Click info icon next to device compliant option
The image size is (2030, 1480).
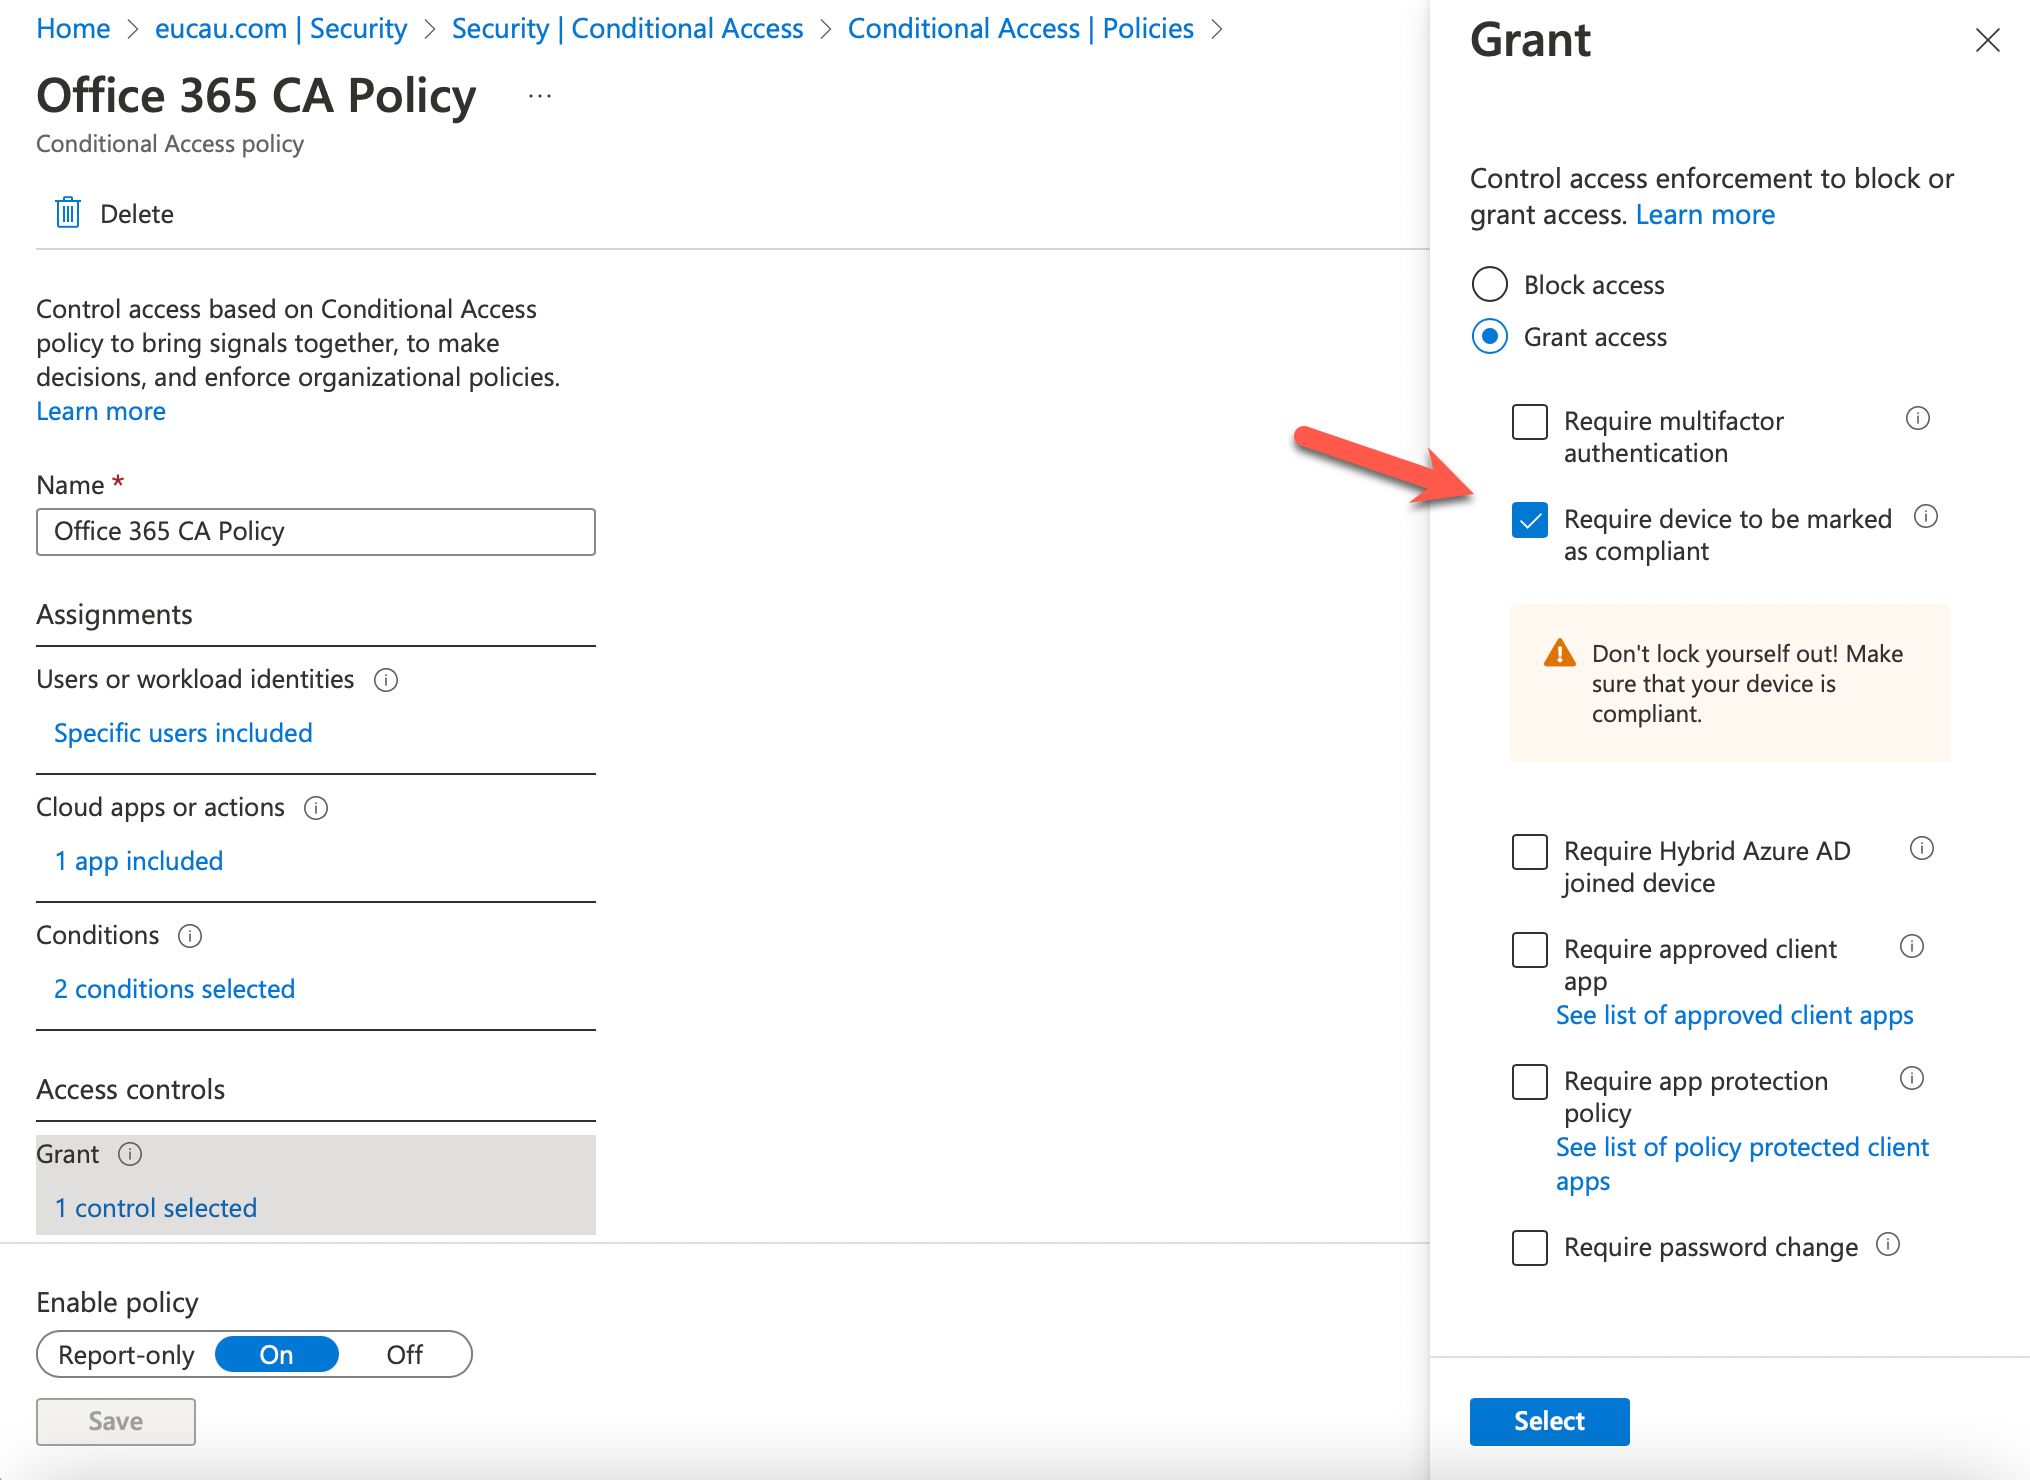tap(1925, 516)
